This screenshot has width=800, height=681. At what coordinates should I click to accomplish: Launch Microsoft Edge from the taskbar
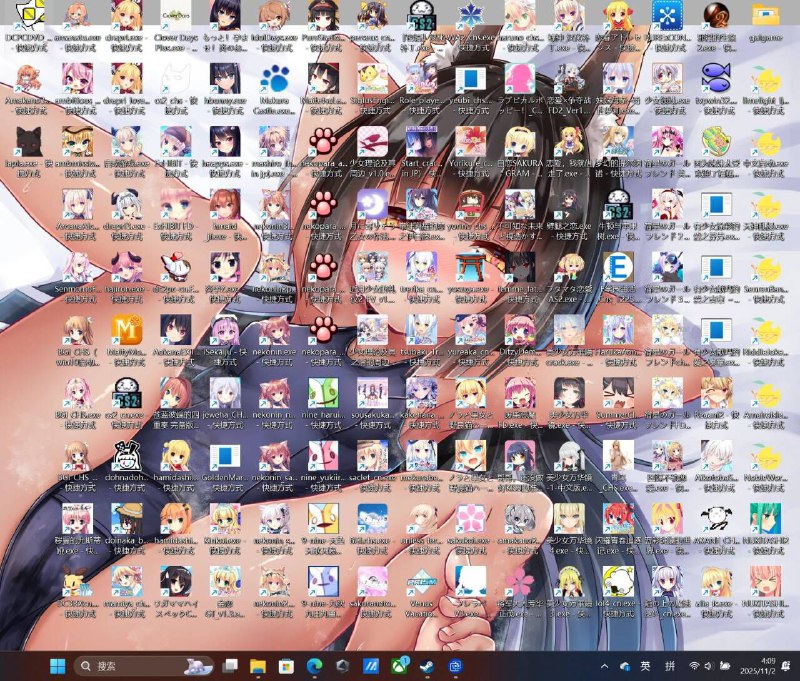point(314,666)
